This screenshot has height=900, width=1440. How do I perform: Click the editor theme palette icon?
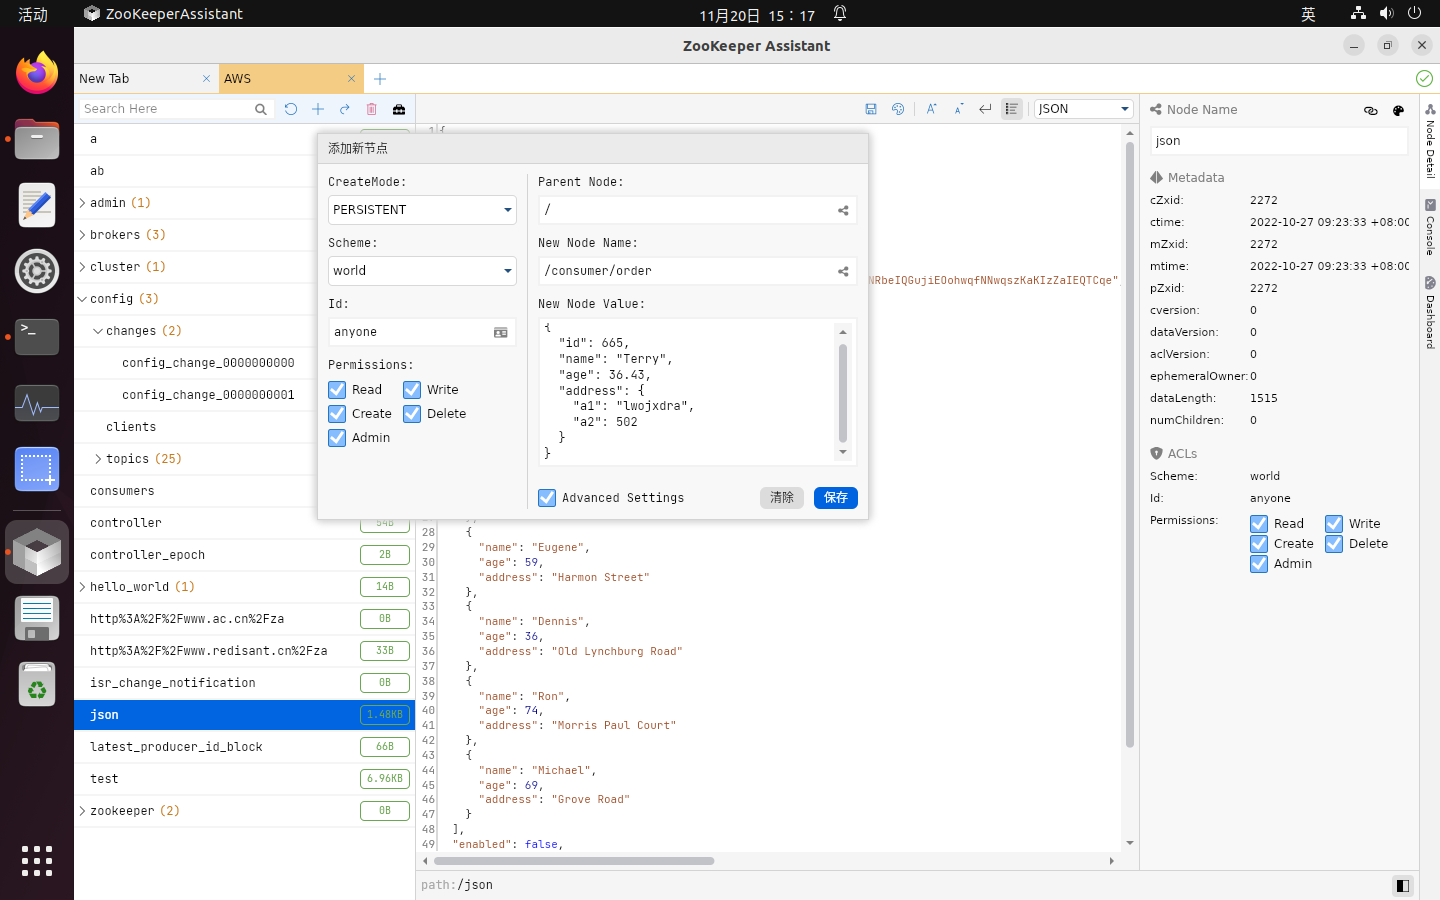click(898, 109)
